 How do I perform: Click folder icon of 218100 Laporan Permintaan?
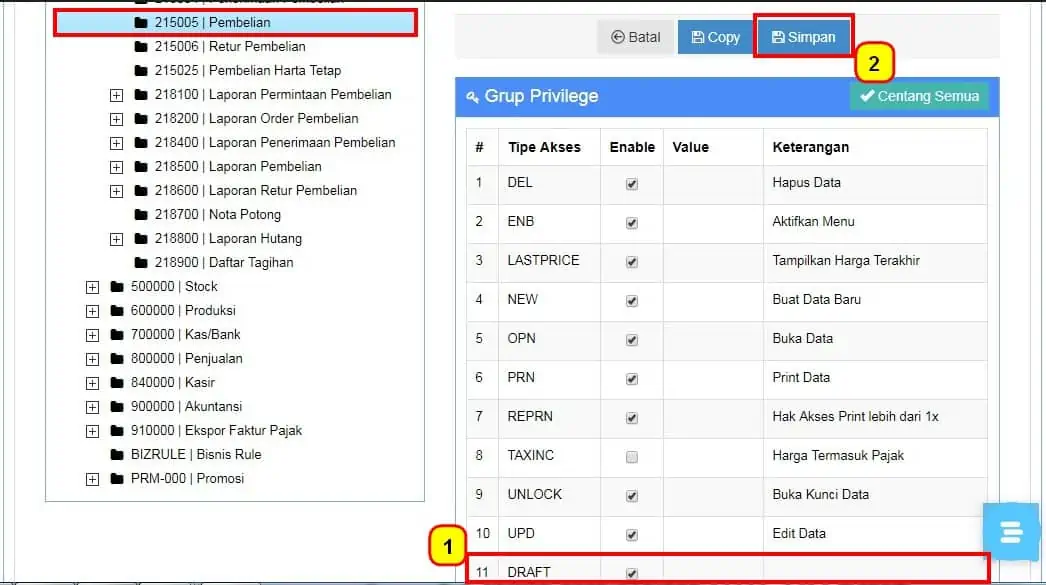tap(141, 95)
